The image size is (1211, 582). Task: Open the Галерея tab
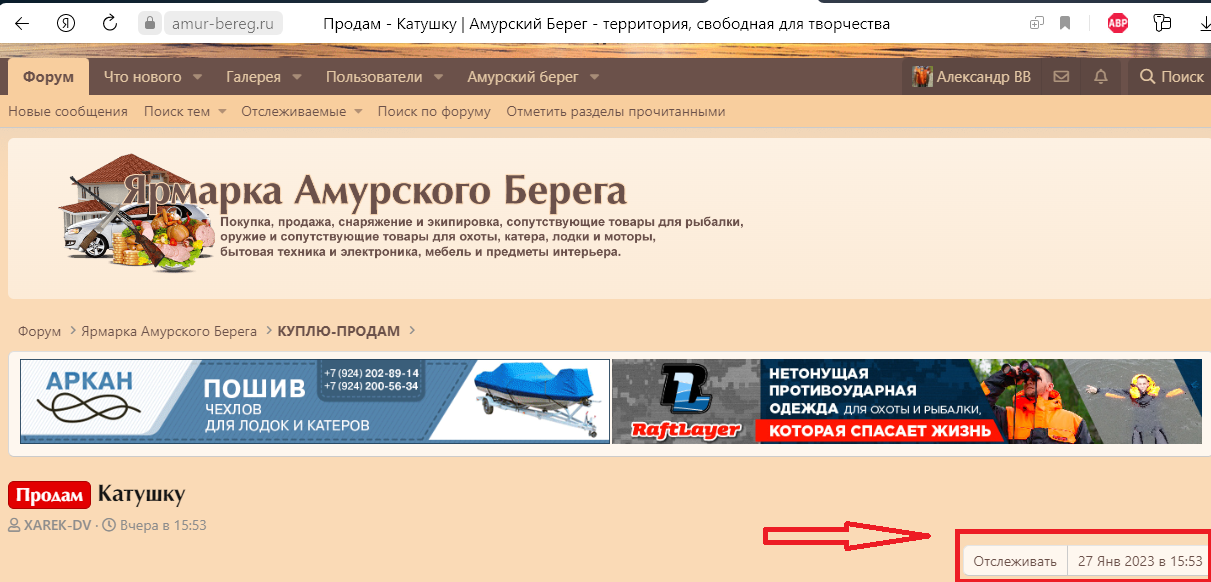pyautogui.click(x=253, y=77)
